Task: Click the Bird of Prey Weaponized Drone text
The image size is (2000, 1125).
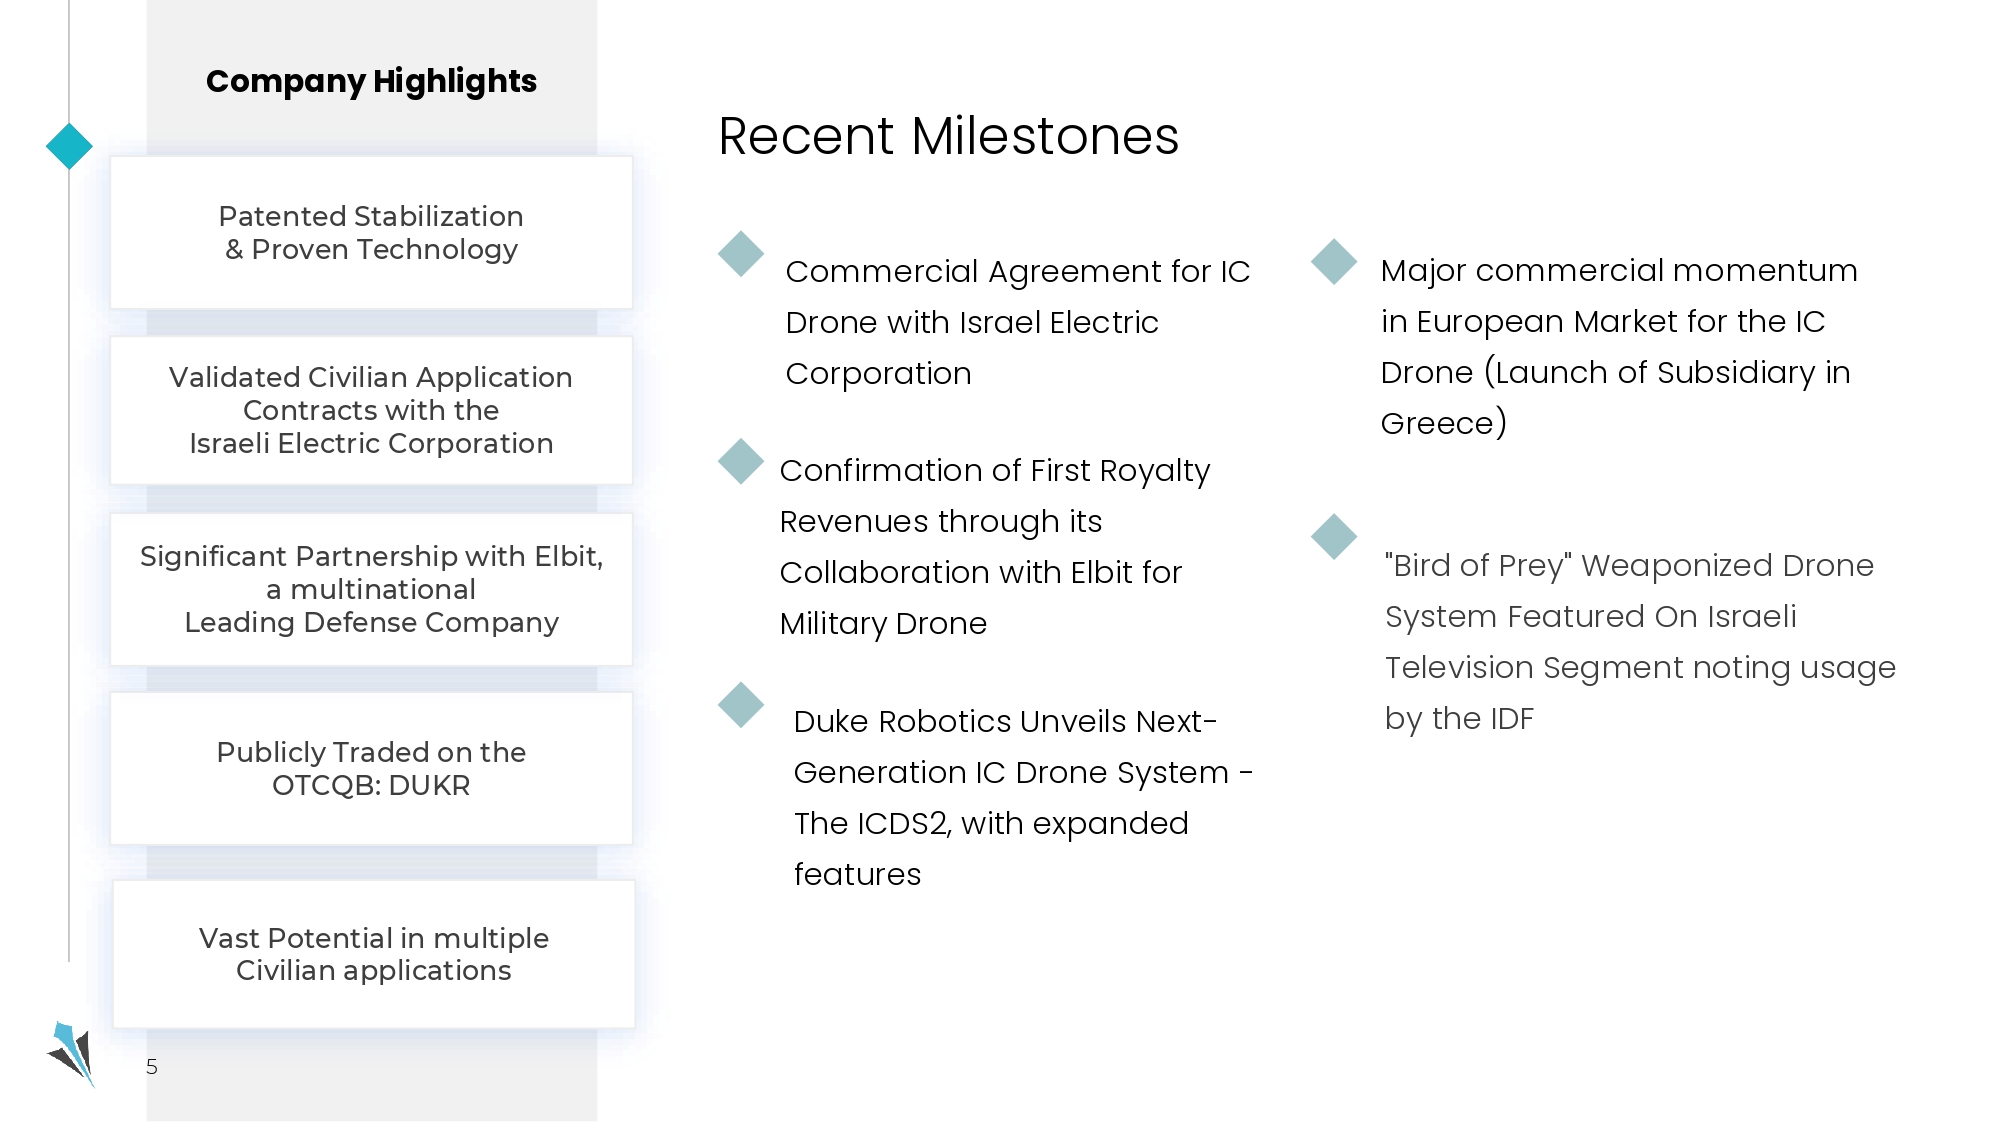Action: point(1639,641)
